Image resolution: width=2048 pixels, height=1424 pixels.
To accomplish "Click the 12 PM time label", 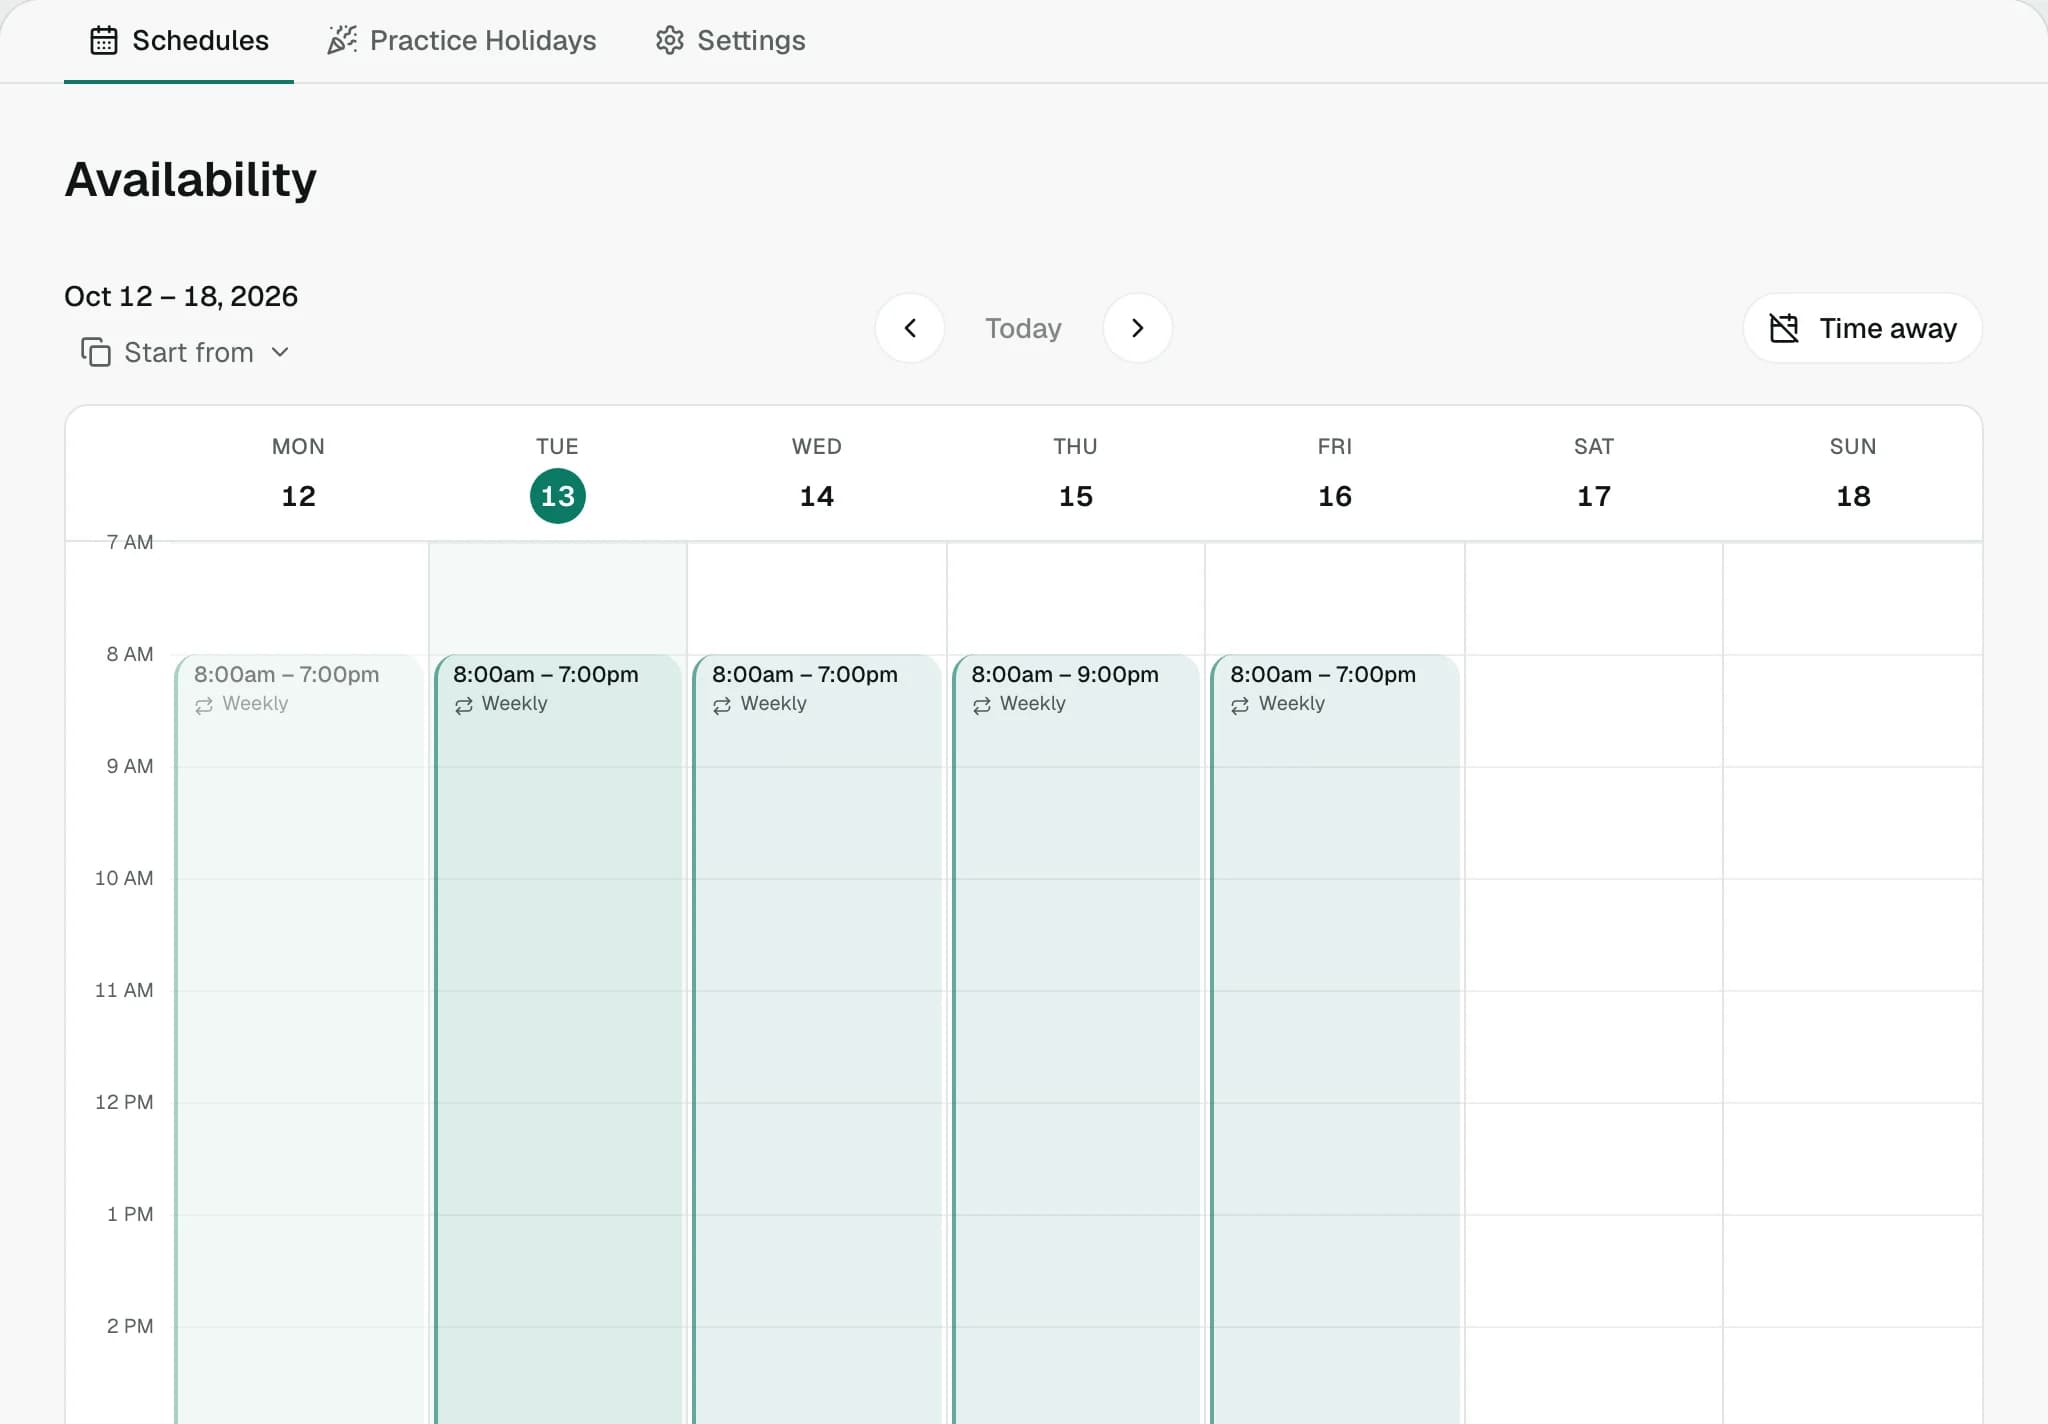I will 124,1102.
